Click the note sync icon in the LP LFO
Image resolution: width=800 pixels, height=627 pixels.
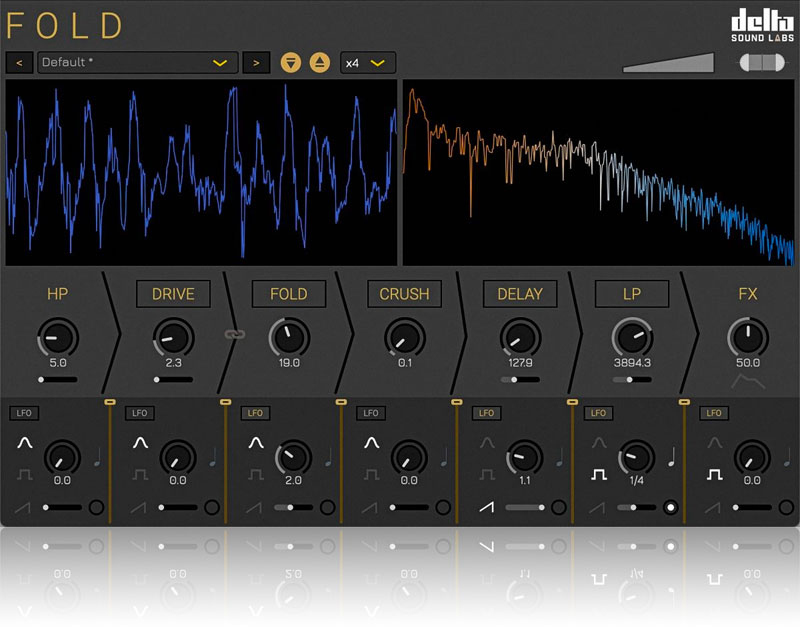pyautogui.click(x=672, y=457)
